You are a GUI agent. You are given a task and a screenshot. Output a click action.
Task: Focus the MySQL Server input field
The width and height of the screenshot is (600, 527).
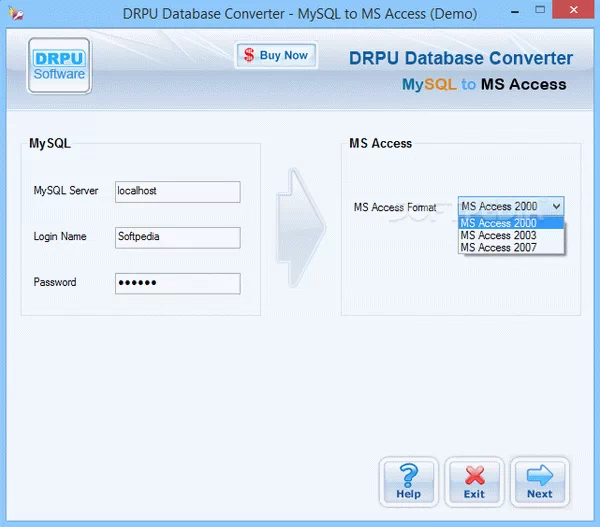[x=178, y=192]
